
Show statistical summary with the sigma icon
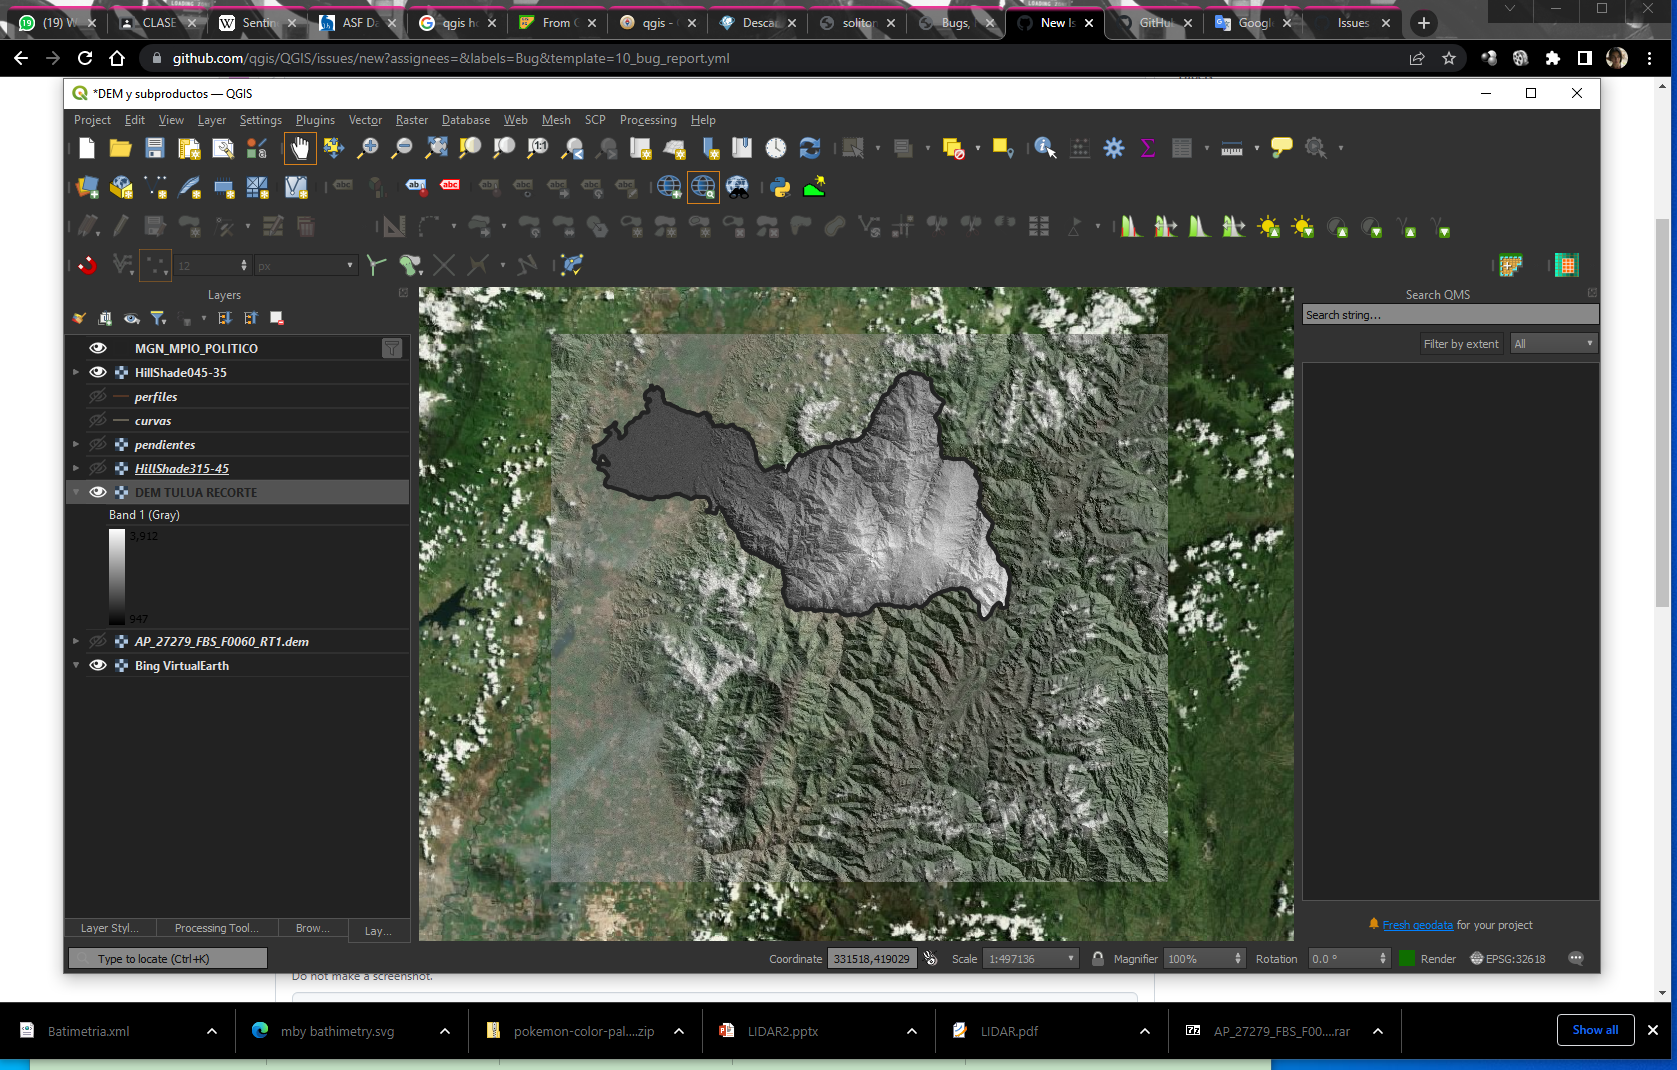click(1147, 147)
